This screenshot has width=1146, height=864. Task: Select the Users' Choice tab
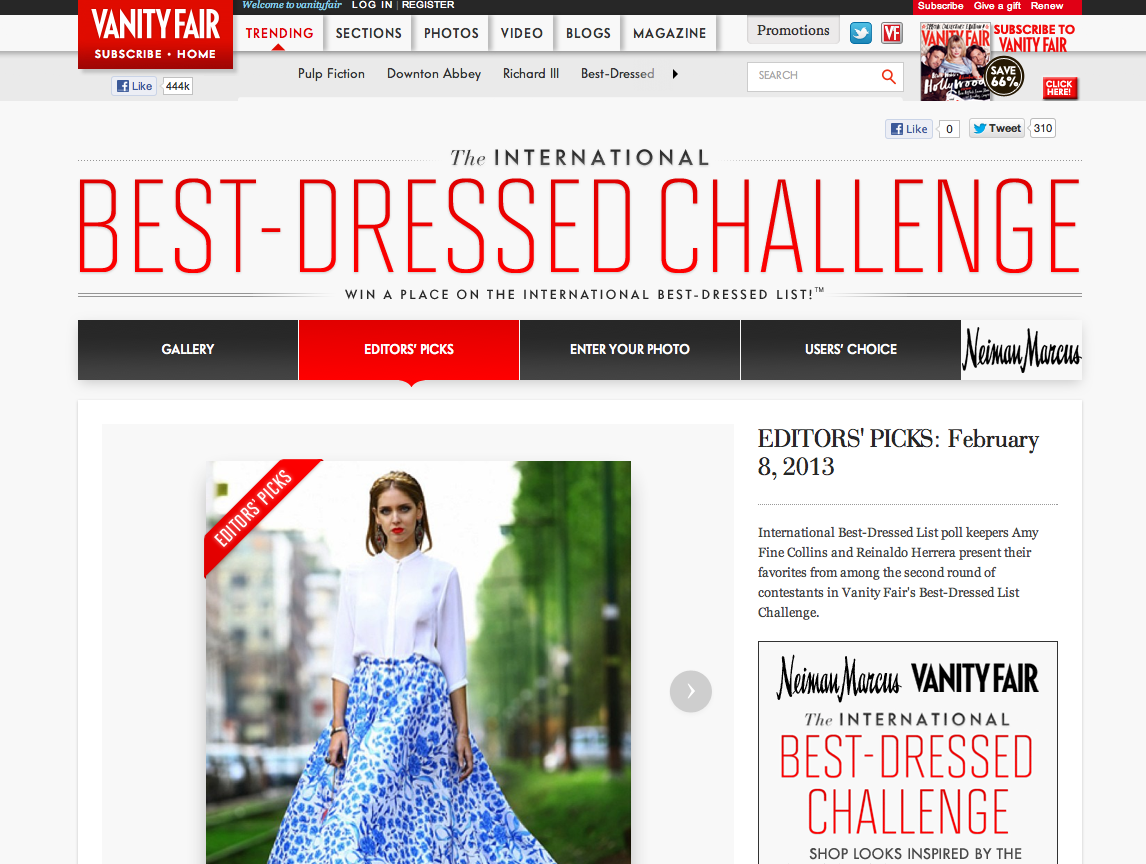tap(850, 349)
